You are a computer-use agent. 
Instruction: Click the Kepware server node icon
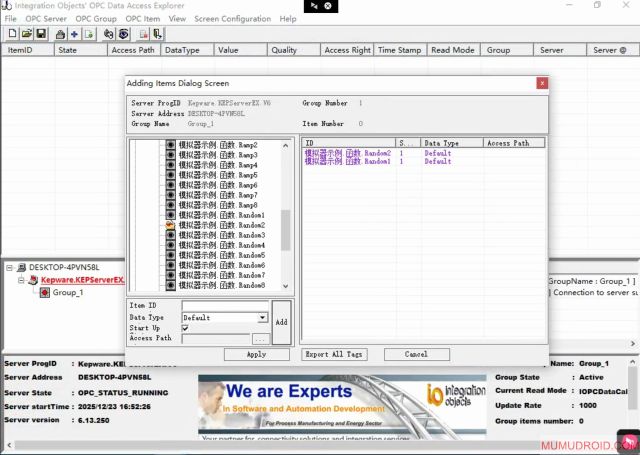(33, 281)
